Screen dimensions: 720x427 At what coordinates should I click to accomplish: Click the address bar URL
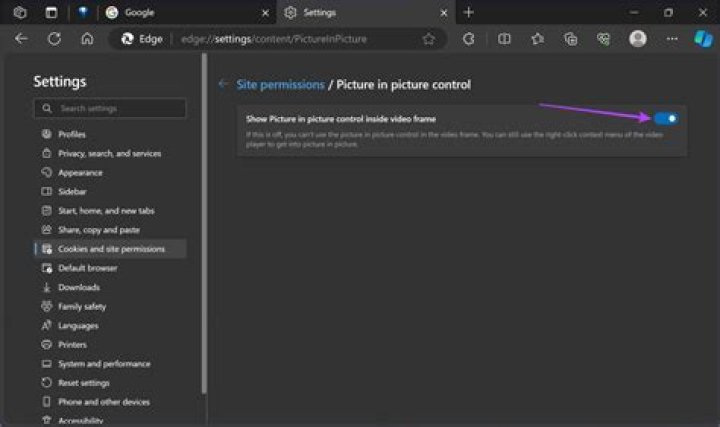pyautogui.click(x=274, y=39)
